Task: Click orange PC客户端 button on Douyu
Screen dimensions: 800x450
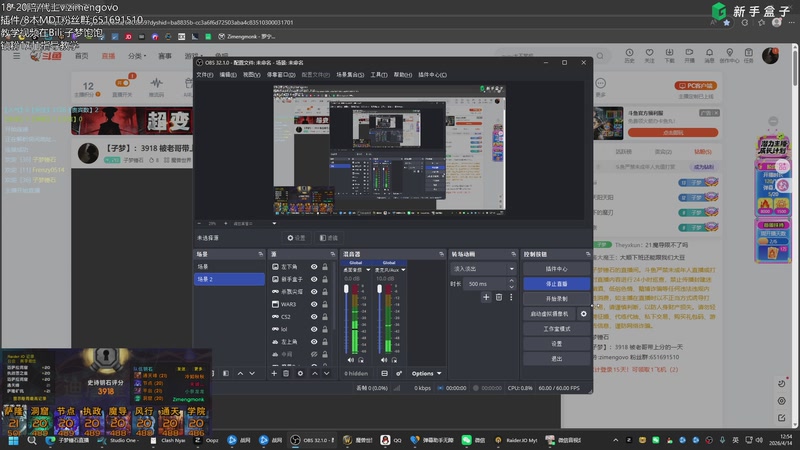Action: pyautogui.click(x=695, y=86)
